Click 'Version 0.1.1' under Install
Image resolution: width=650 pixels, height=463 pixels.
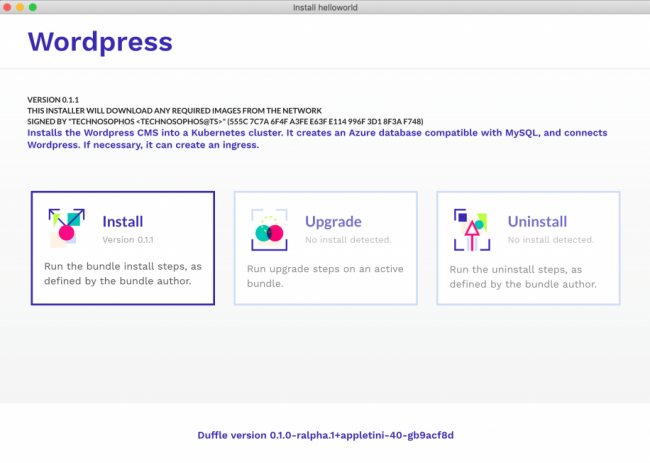128,240
